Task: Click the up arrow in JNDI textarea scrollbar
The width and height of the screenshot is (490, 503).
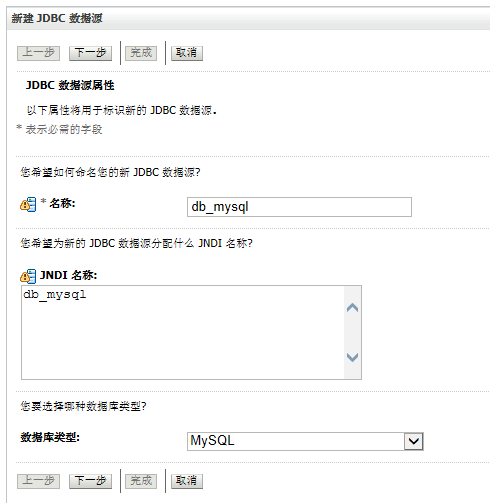Action: 352,307
